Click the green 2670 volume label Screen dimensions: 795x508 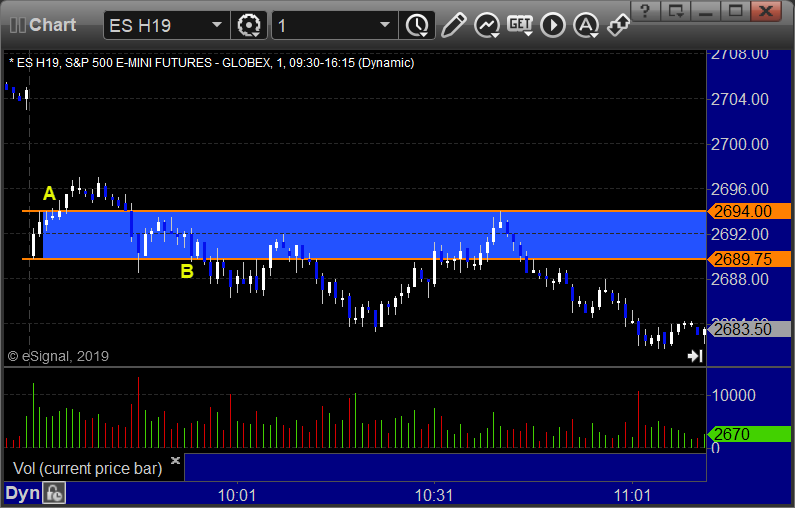point(749,434)
